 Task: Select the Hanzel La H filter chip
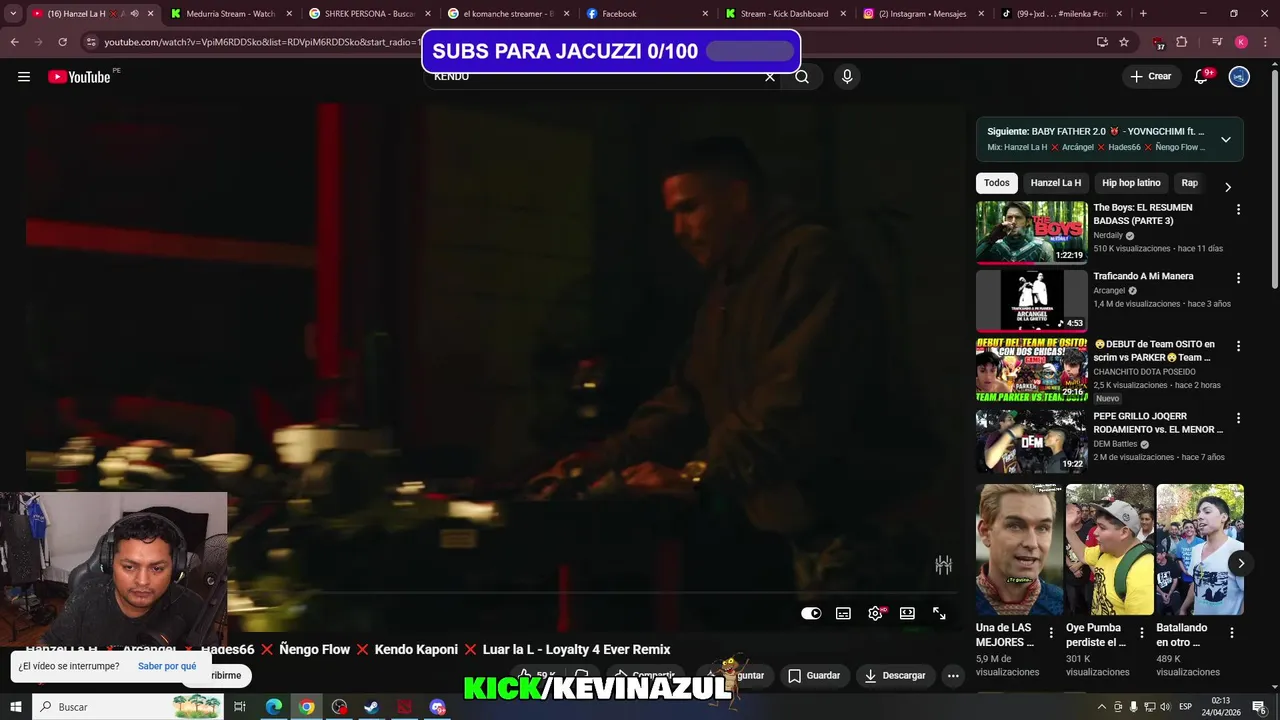click(x=1056, y=183)
